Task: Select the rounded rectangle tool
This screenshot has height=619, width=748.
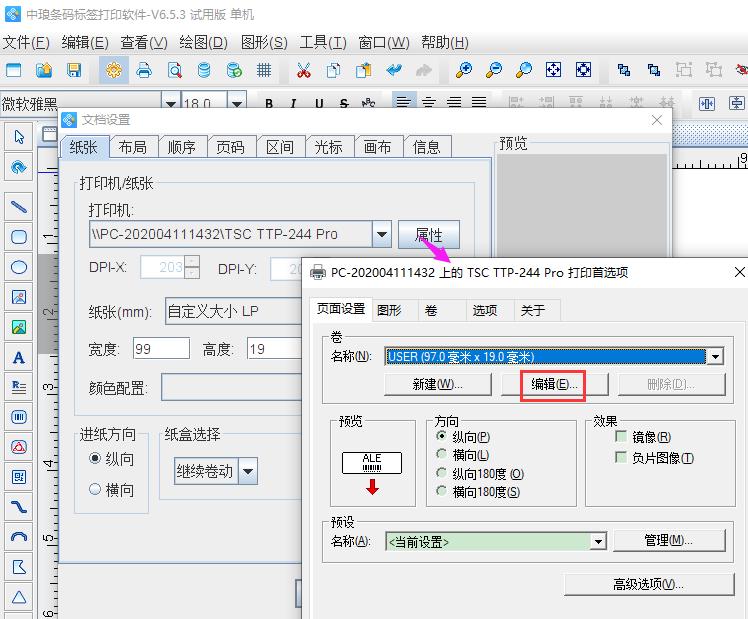Action: pos(19,237)
